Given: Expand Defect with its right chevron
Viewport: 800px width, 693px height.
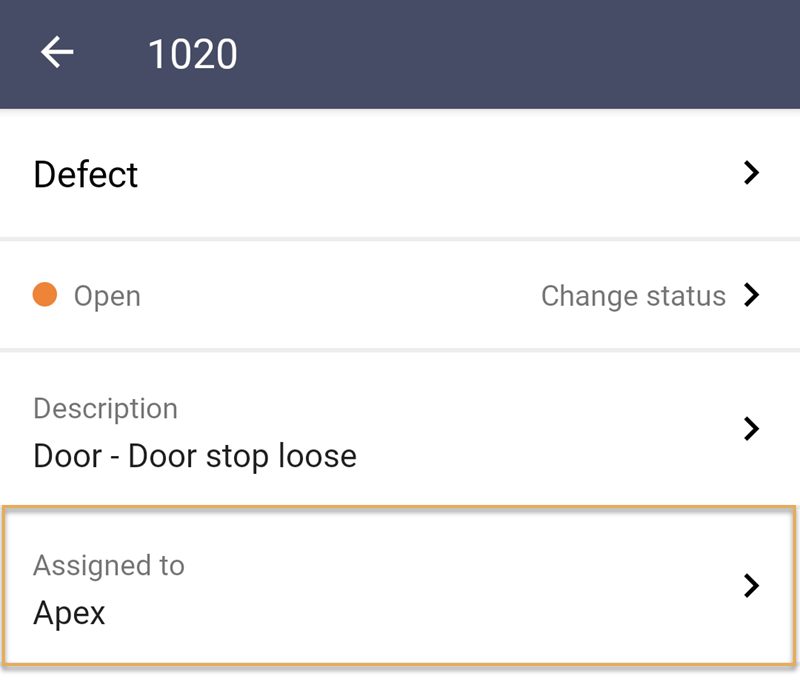Looking at the screenshot, I should pyautogui.click(x=751, y=172).
